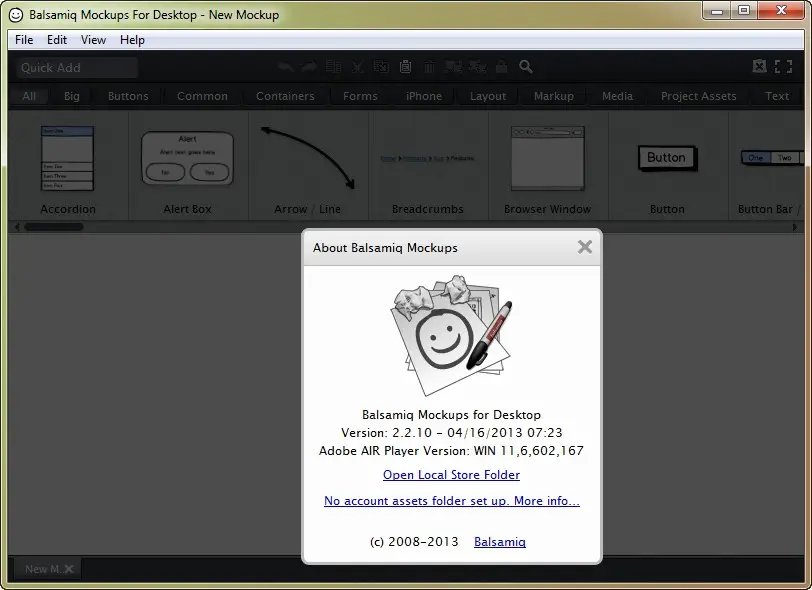
Task: Click the library right scroll arrow
Action: click(795, 226)
